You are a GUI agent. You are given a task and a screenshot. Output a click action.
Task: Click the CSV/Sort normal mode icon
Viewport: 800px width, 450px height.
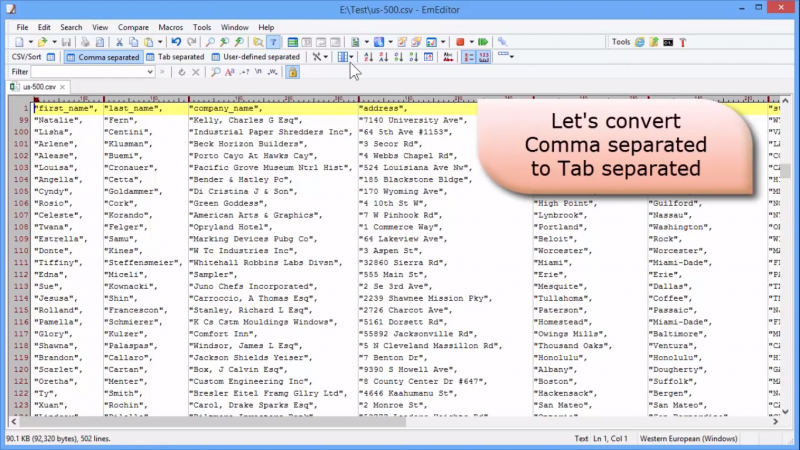(x=51, y=57)
